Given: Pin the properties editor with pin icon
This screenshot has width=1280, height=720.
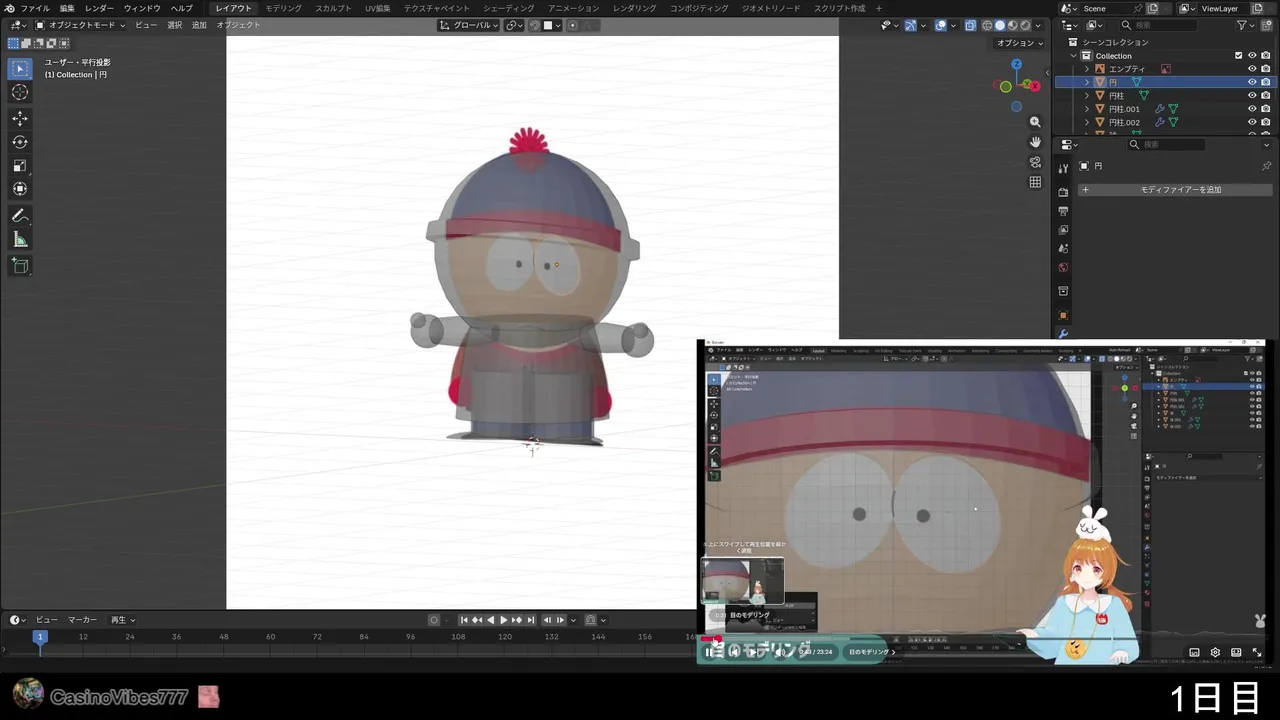Looking at the screenshot, I should click(1266, 166).
